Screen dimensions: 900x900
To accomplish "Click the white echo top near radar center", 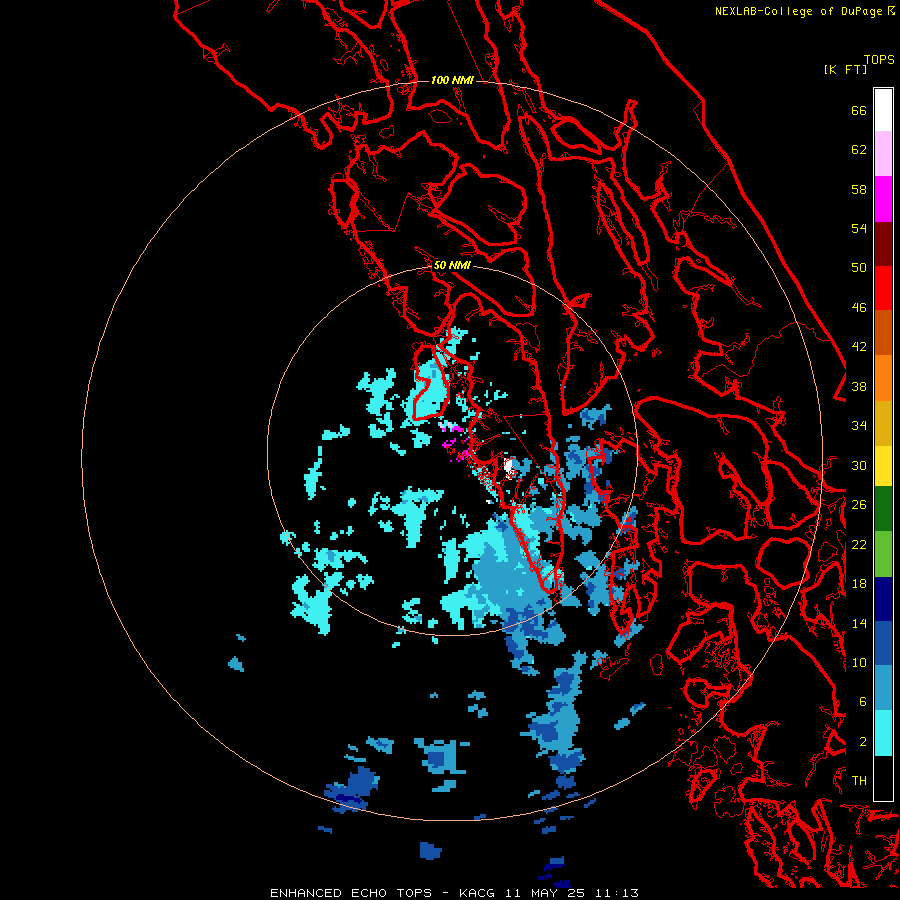I will point(509,468).
